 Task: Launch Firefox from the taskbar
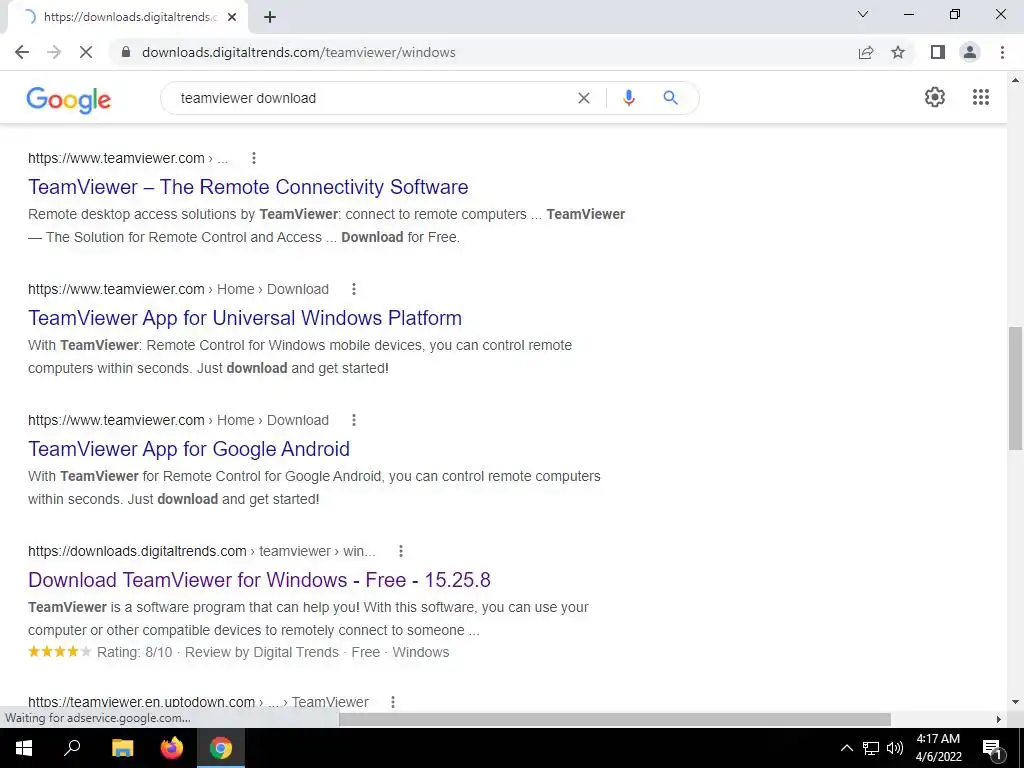(x=172, y=748)
